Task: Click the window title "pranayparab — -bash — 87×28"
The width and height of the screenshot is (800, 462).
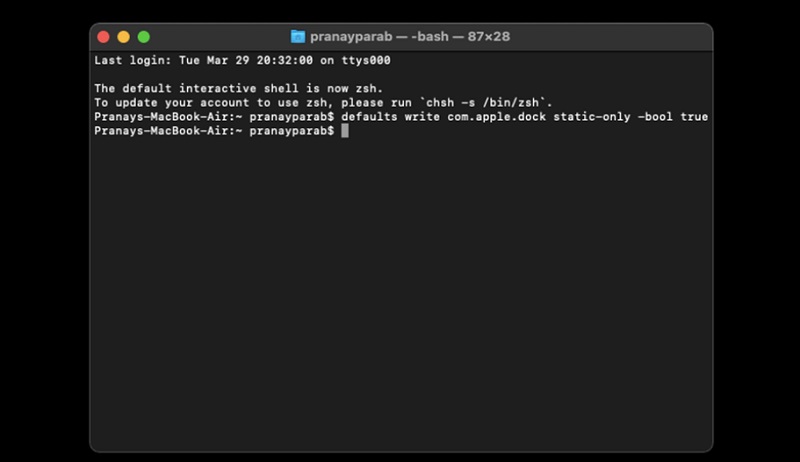Action: (x=410, y=37)
